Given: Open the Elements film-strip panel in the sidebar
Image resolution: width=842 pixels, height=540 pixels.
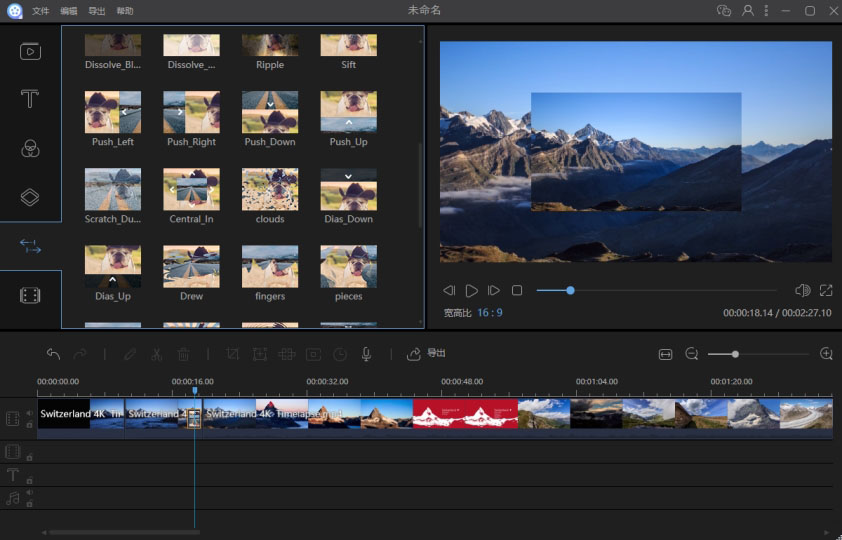Looking at the screenshot, I should tap(30, 295).
